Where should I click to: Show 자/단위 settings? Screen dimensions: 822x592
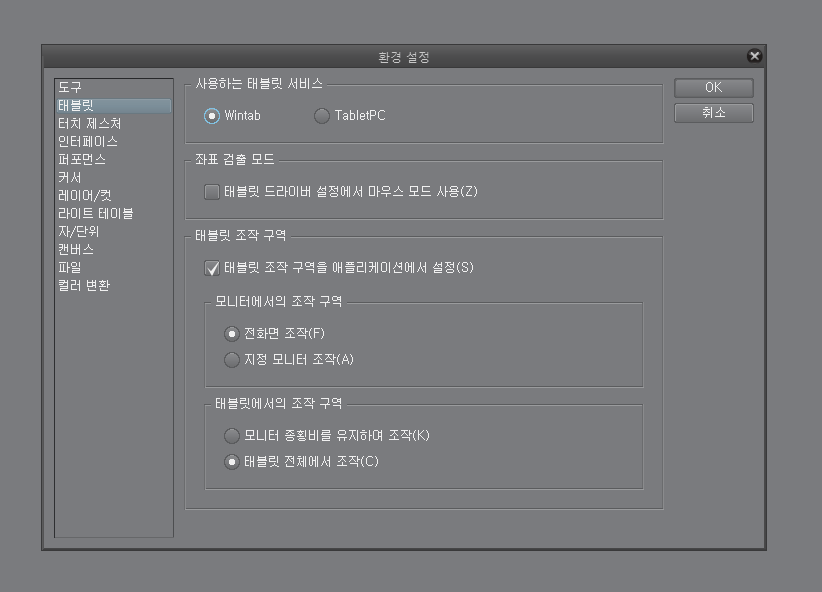pyautogui.click(x=114, y=231)
